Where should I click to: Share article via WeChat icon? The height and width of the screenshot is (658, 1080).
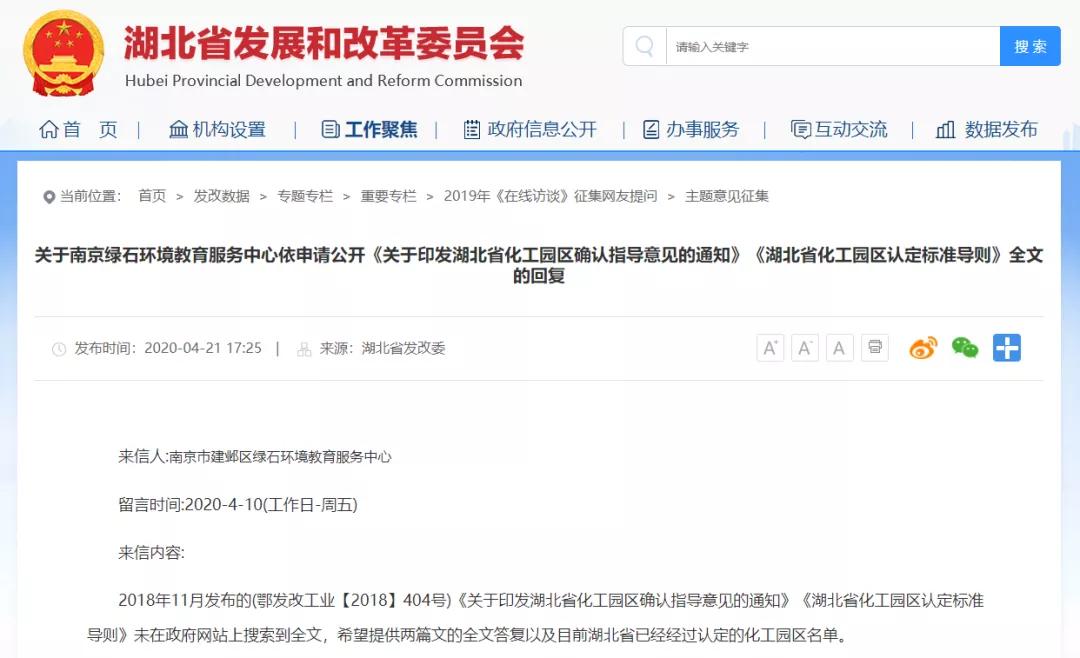[965, 348]
